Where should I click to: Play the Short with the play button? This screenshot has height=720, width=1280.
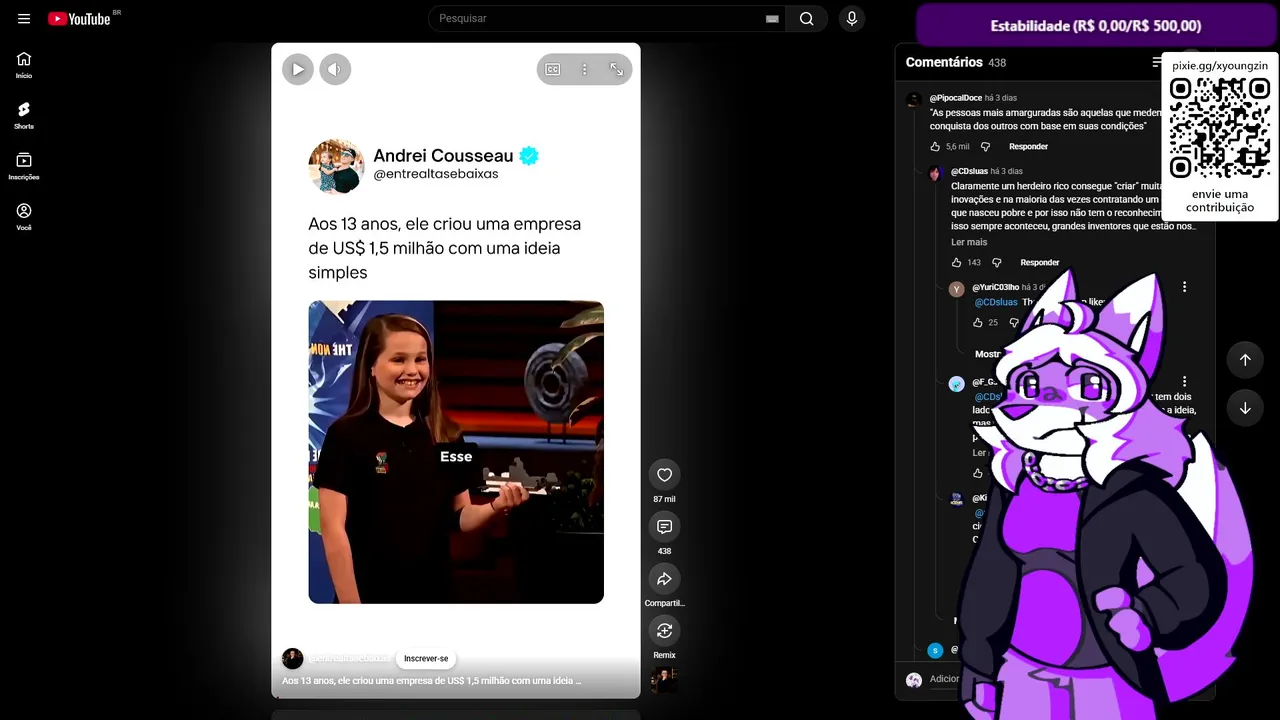297,69
